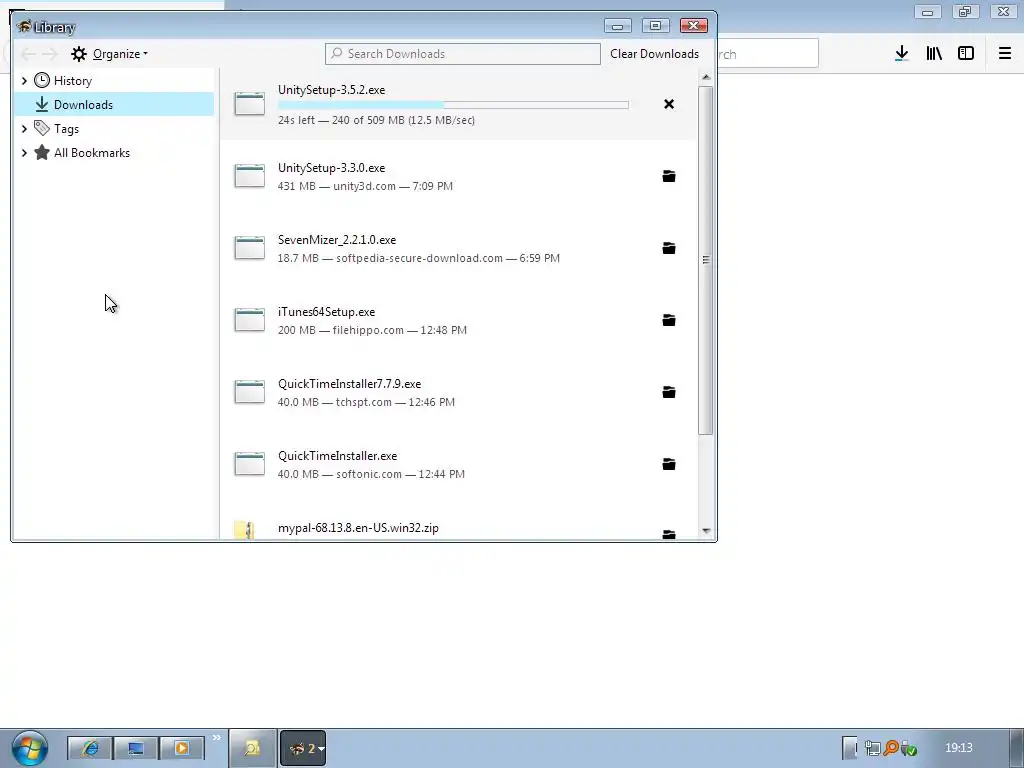Click the SevenMizer file icon
1024x768 pixels.
click(x=249, y=248)
